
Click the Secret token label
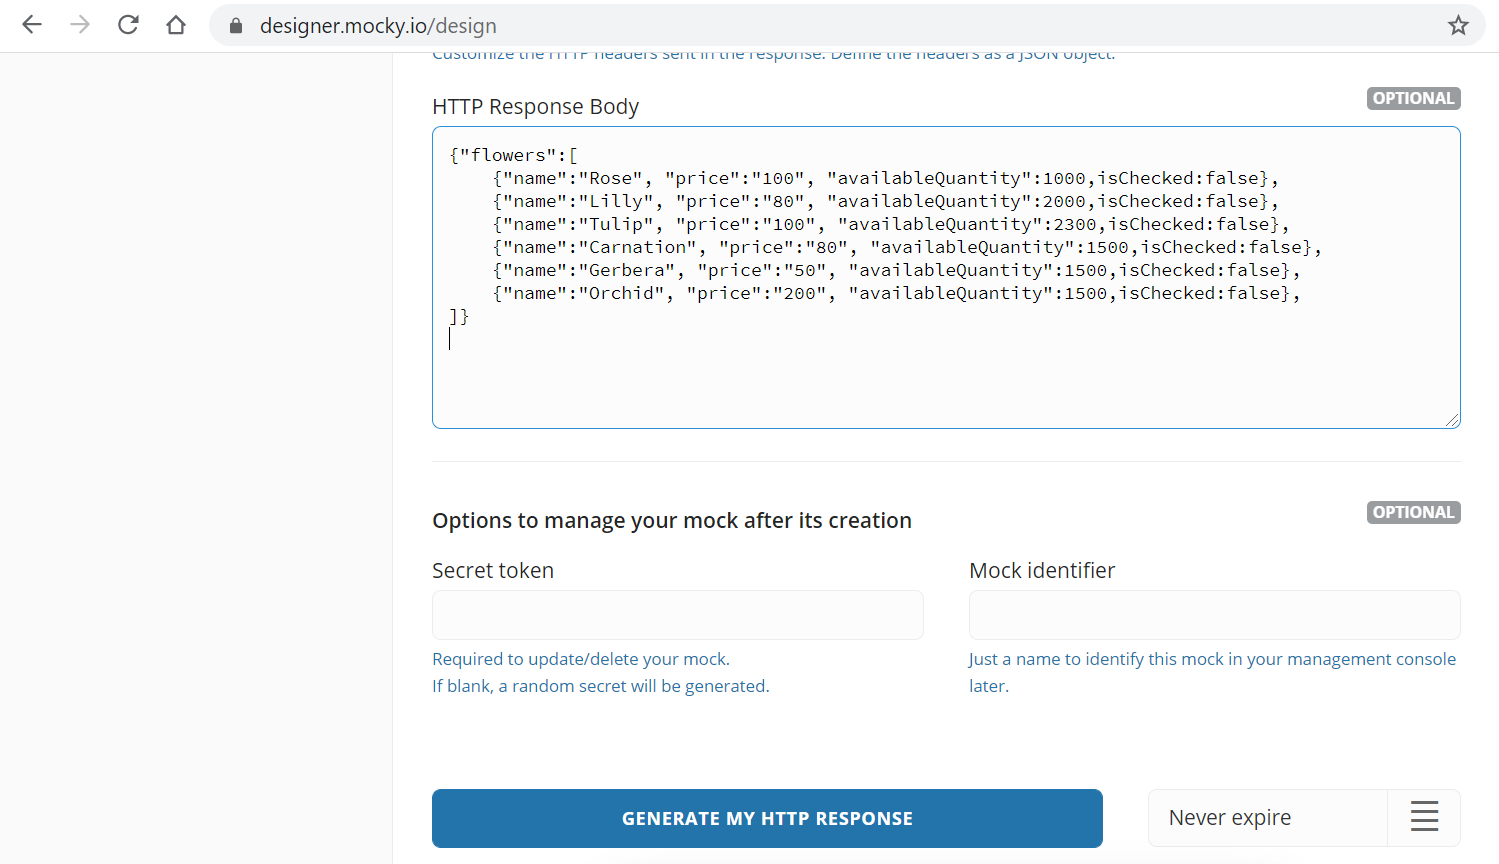tap(493, 570)
